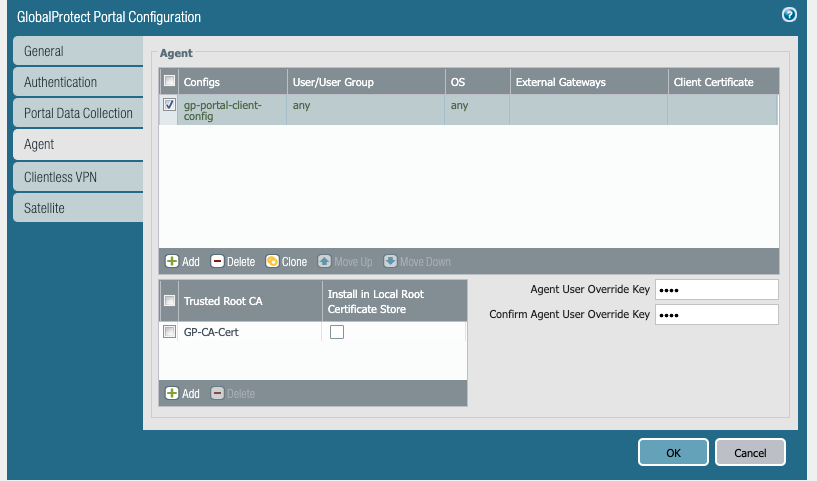Click the 'any' value under User/User Group
The height and width of the screenshot is (481, 817).
[x=301, y=105]
